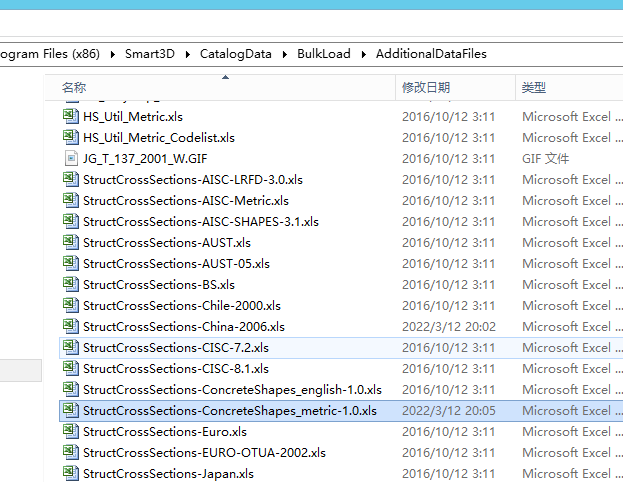623x482 pixels.
Task: Go to CatalogData folder in address bar
Action: (x=236, y=54)
